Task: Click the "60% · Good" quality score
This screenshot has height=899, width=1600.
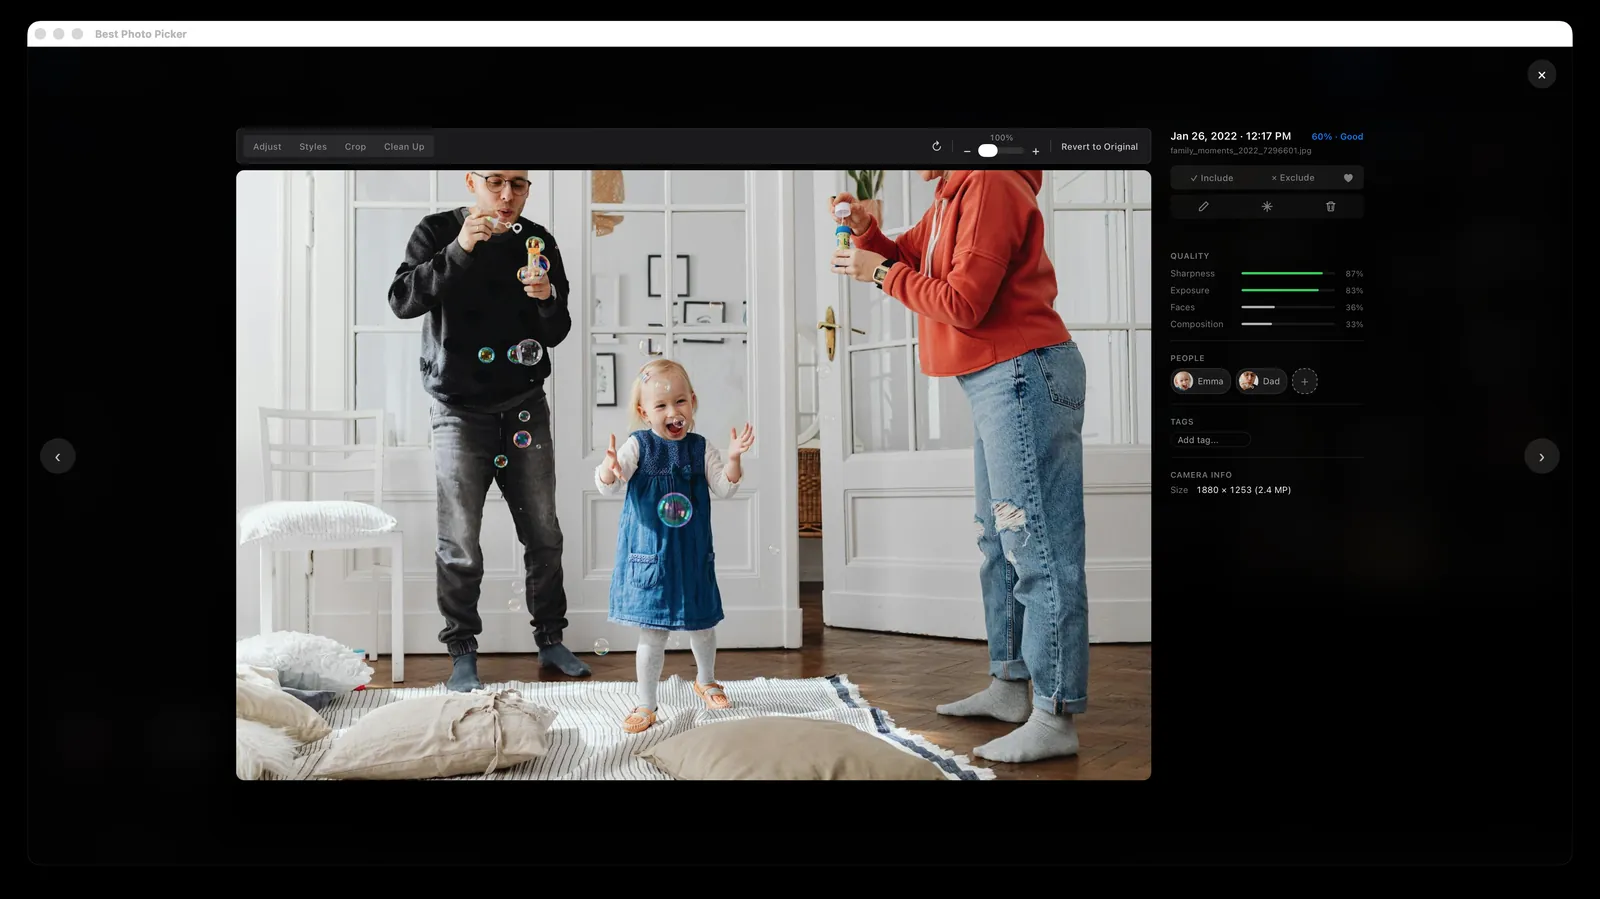Action: click(1337, 137)
